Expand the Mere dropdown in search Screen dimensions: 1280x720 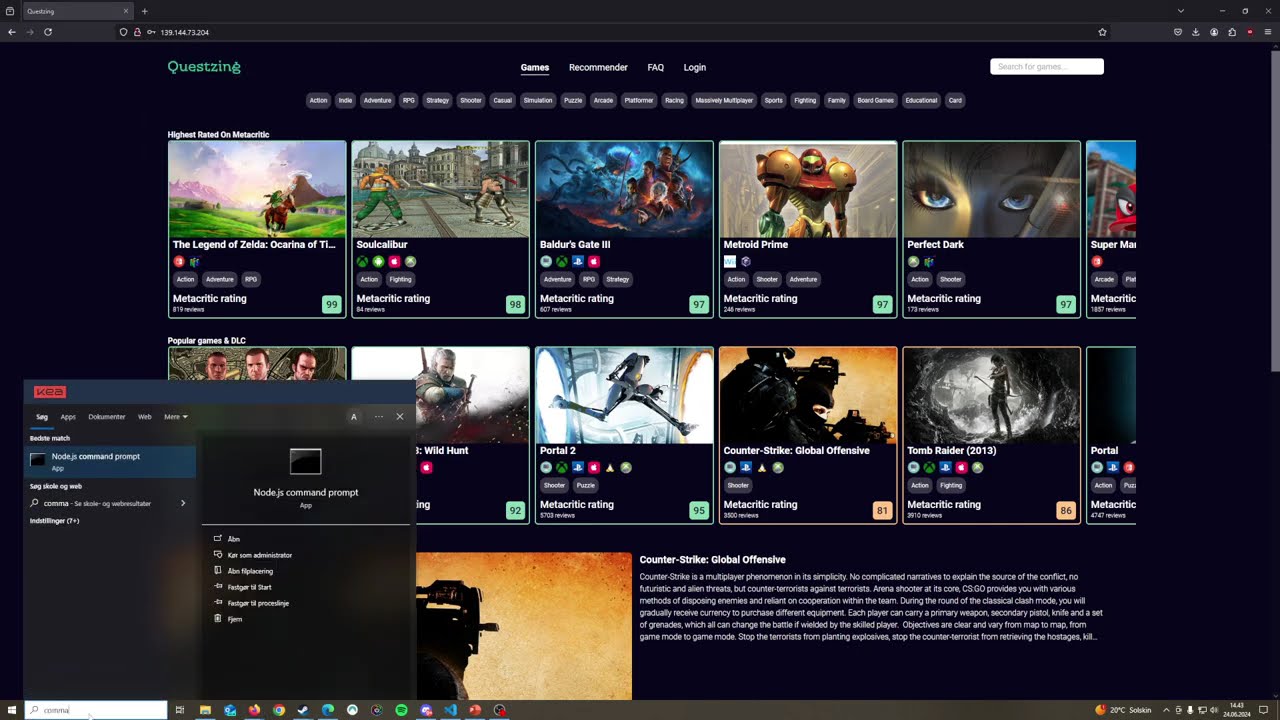[176, 417]
